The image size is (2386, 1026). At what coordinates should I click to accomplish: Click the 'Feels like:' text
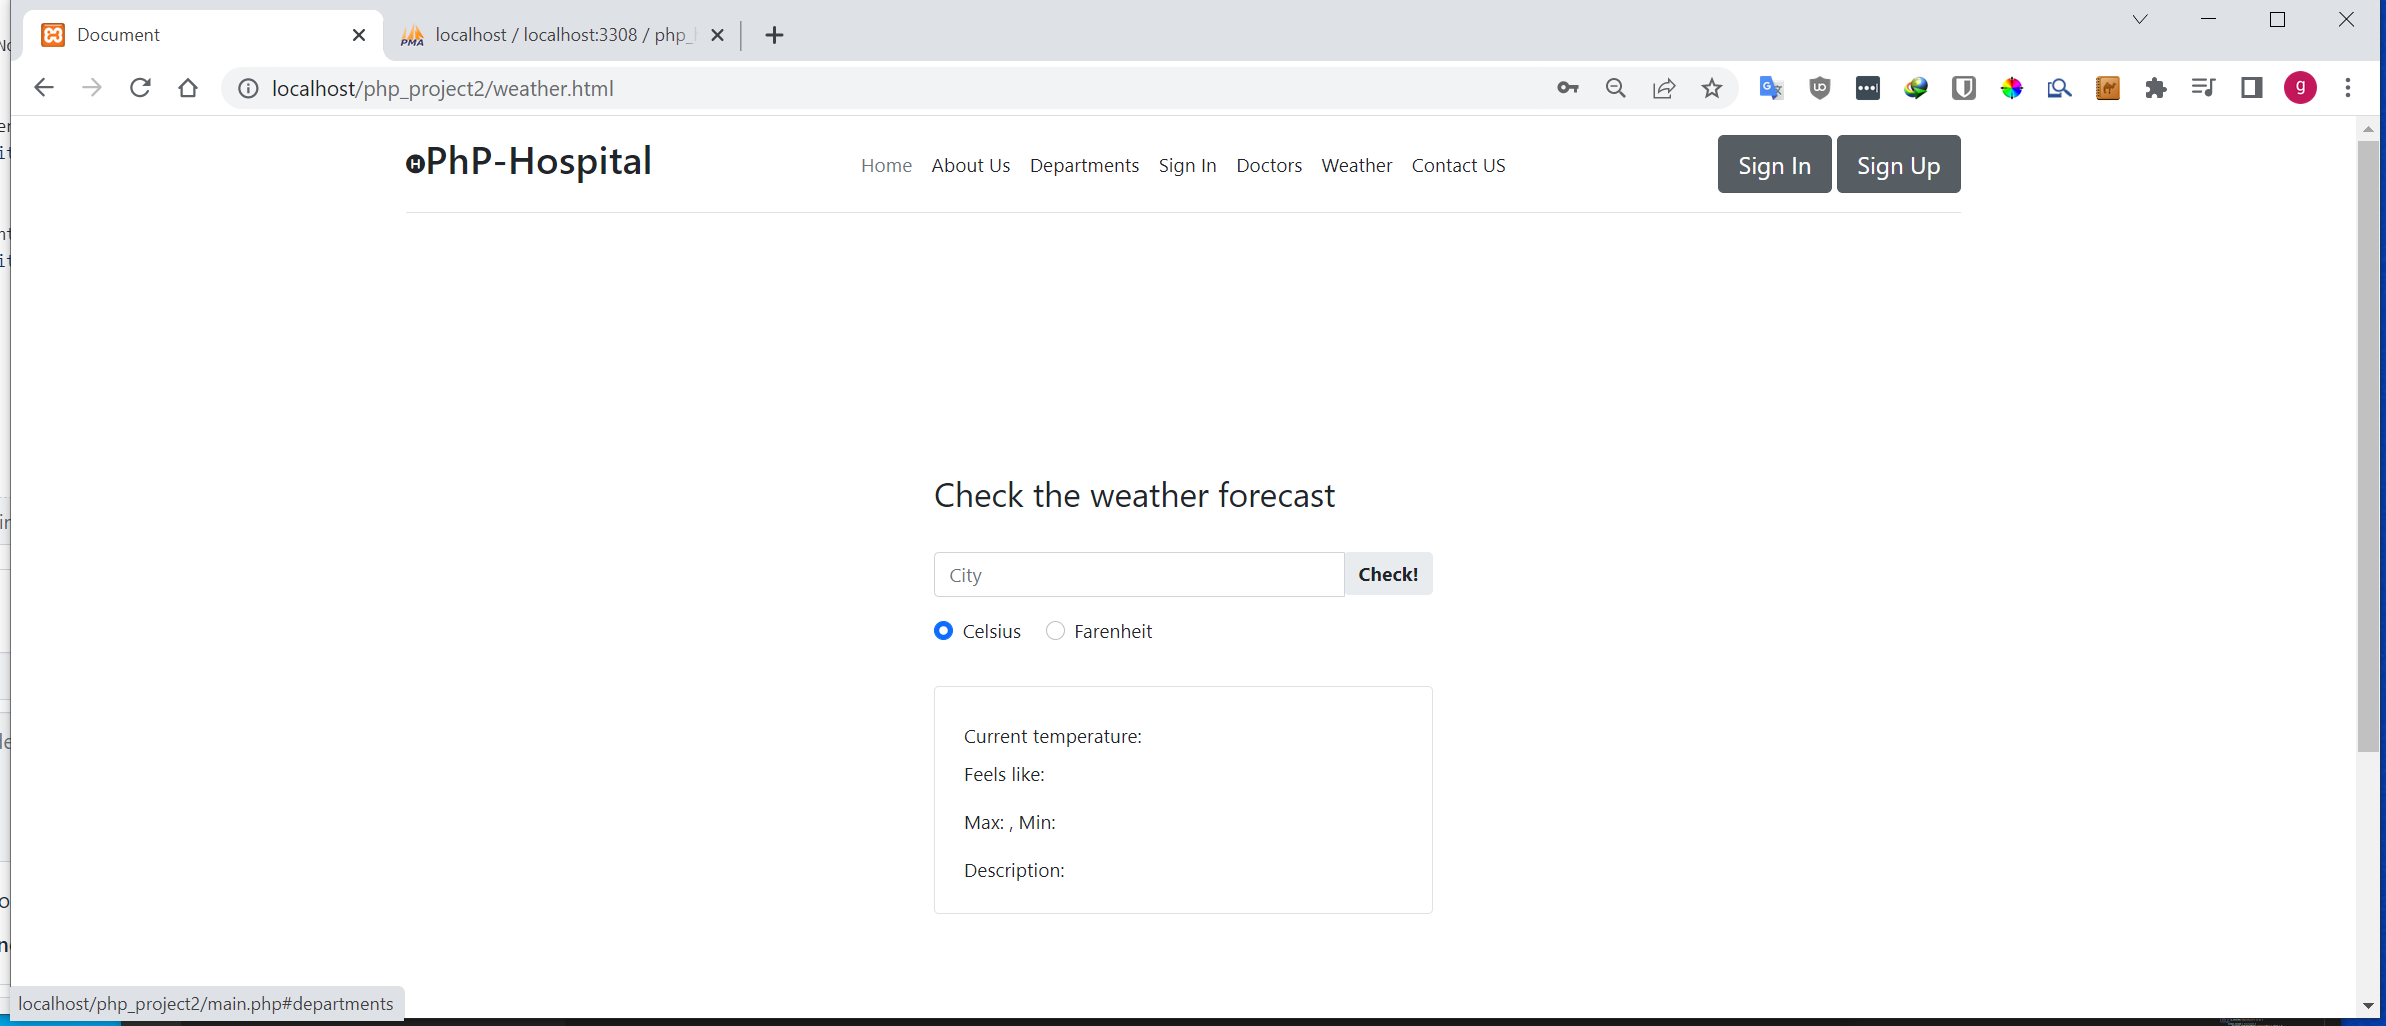1004,774
